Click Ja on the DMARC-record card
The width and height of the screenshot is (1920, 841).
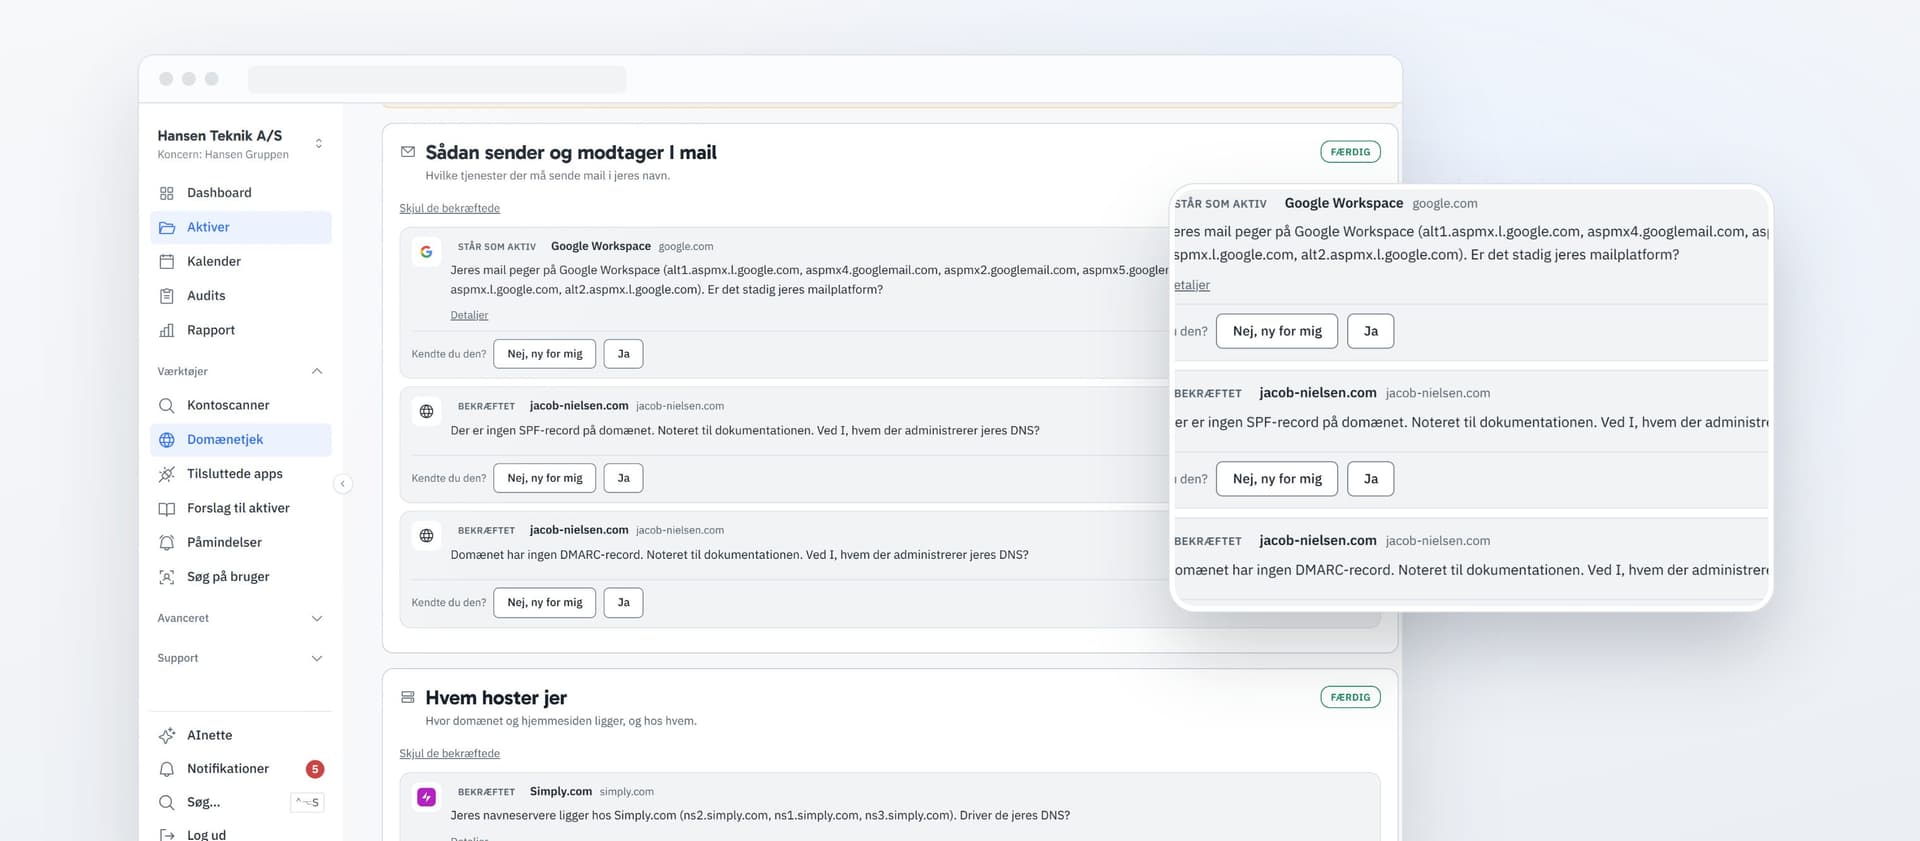(x=623, y=602)
